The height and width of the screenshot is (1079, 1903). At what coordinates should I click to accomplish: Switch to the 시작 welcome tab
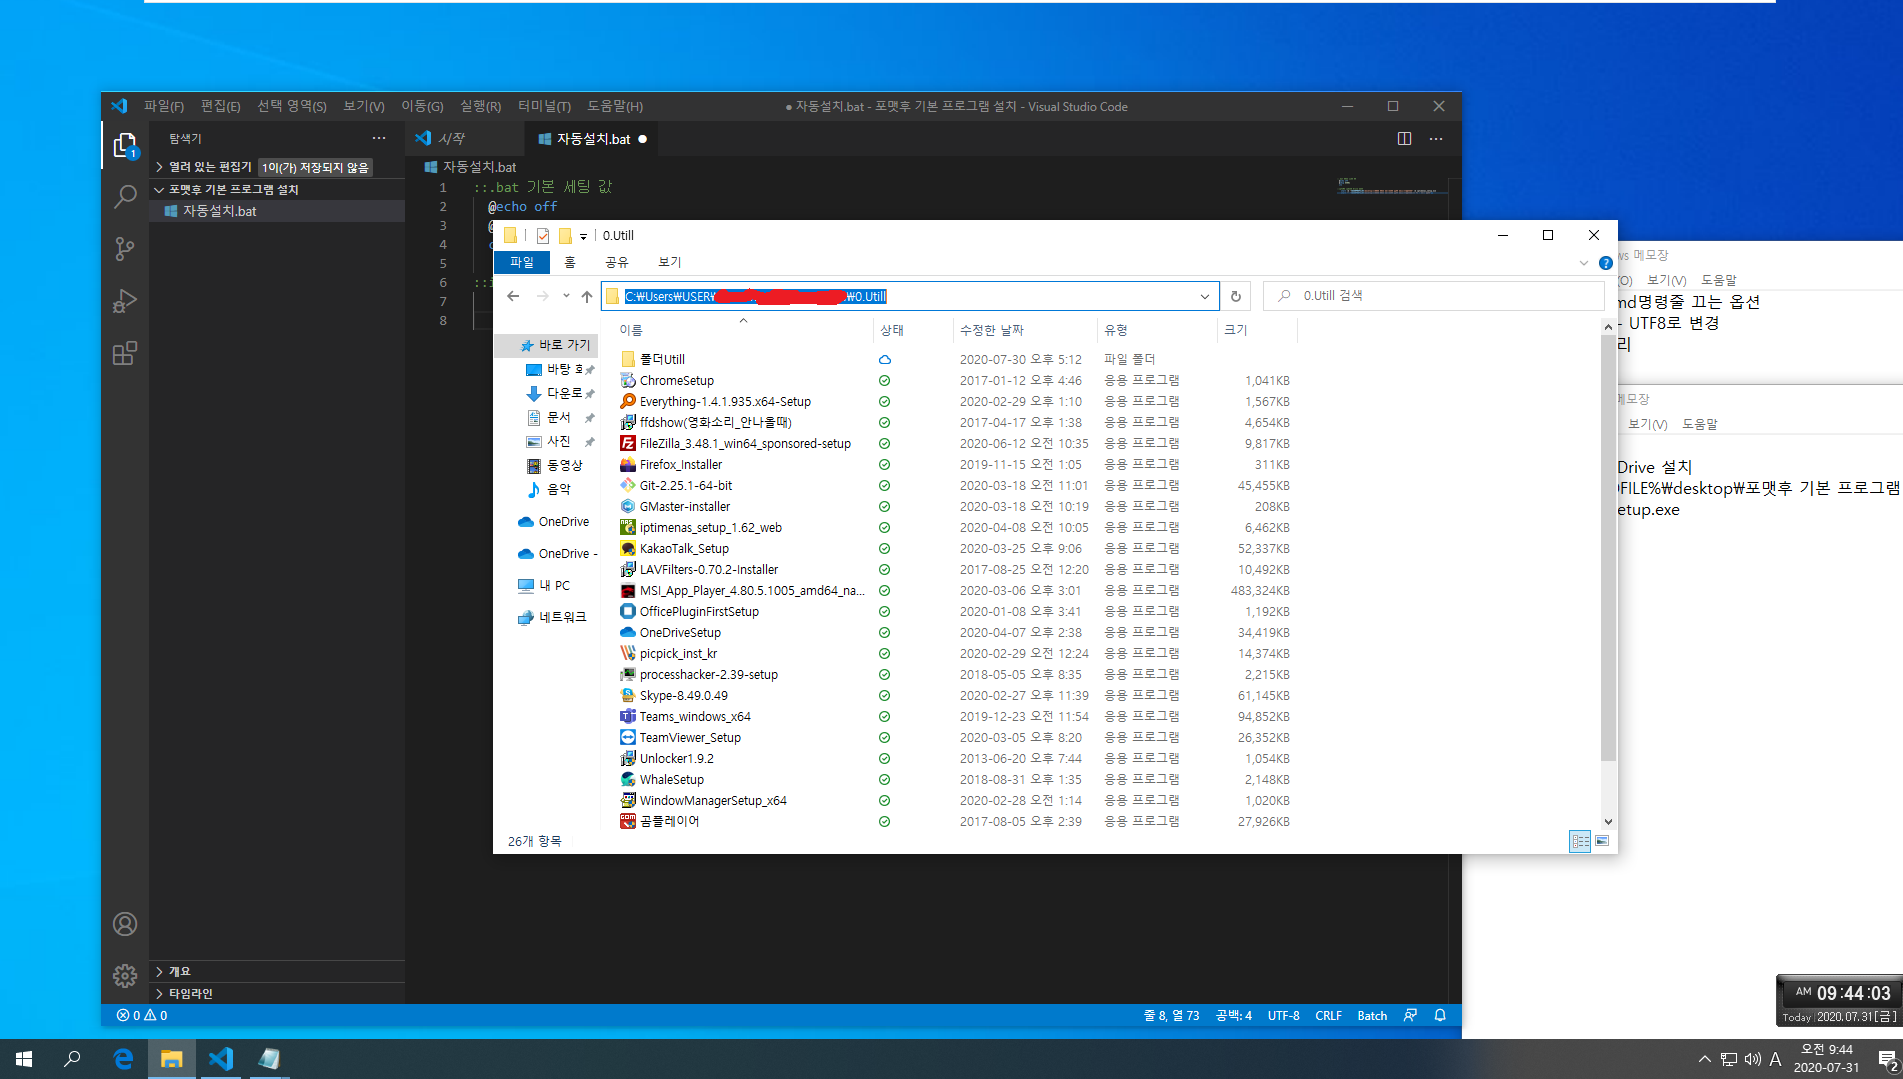point(451,139)
